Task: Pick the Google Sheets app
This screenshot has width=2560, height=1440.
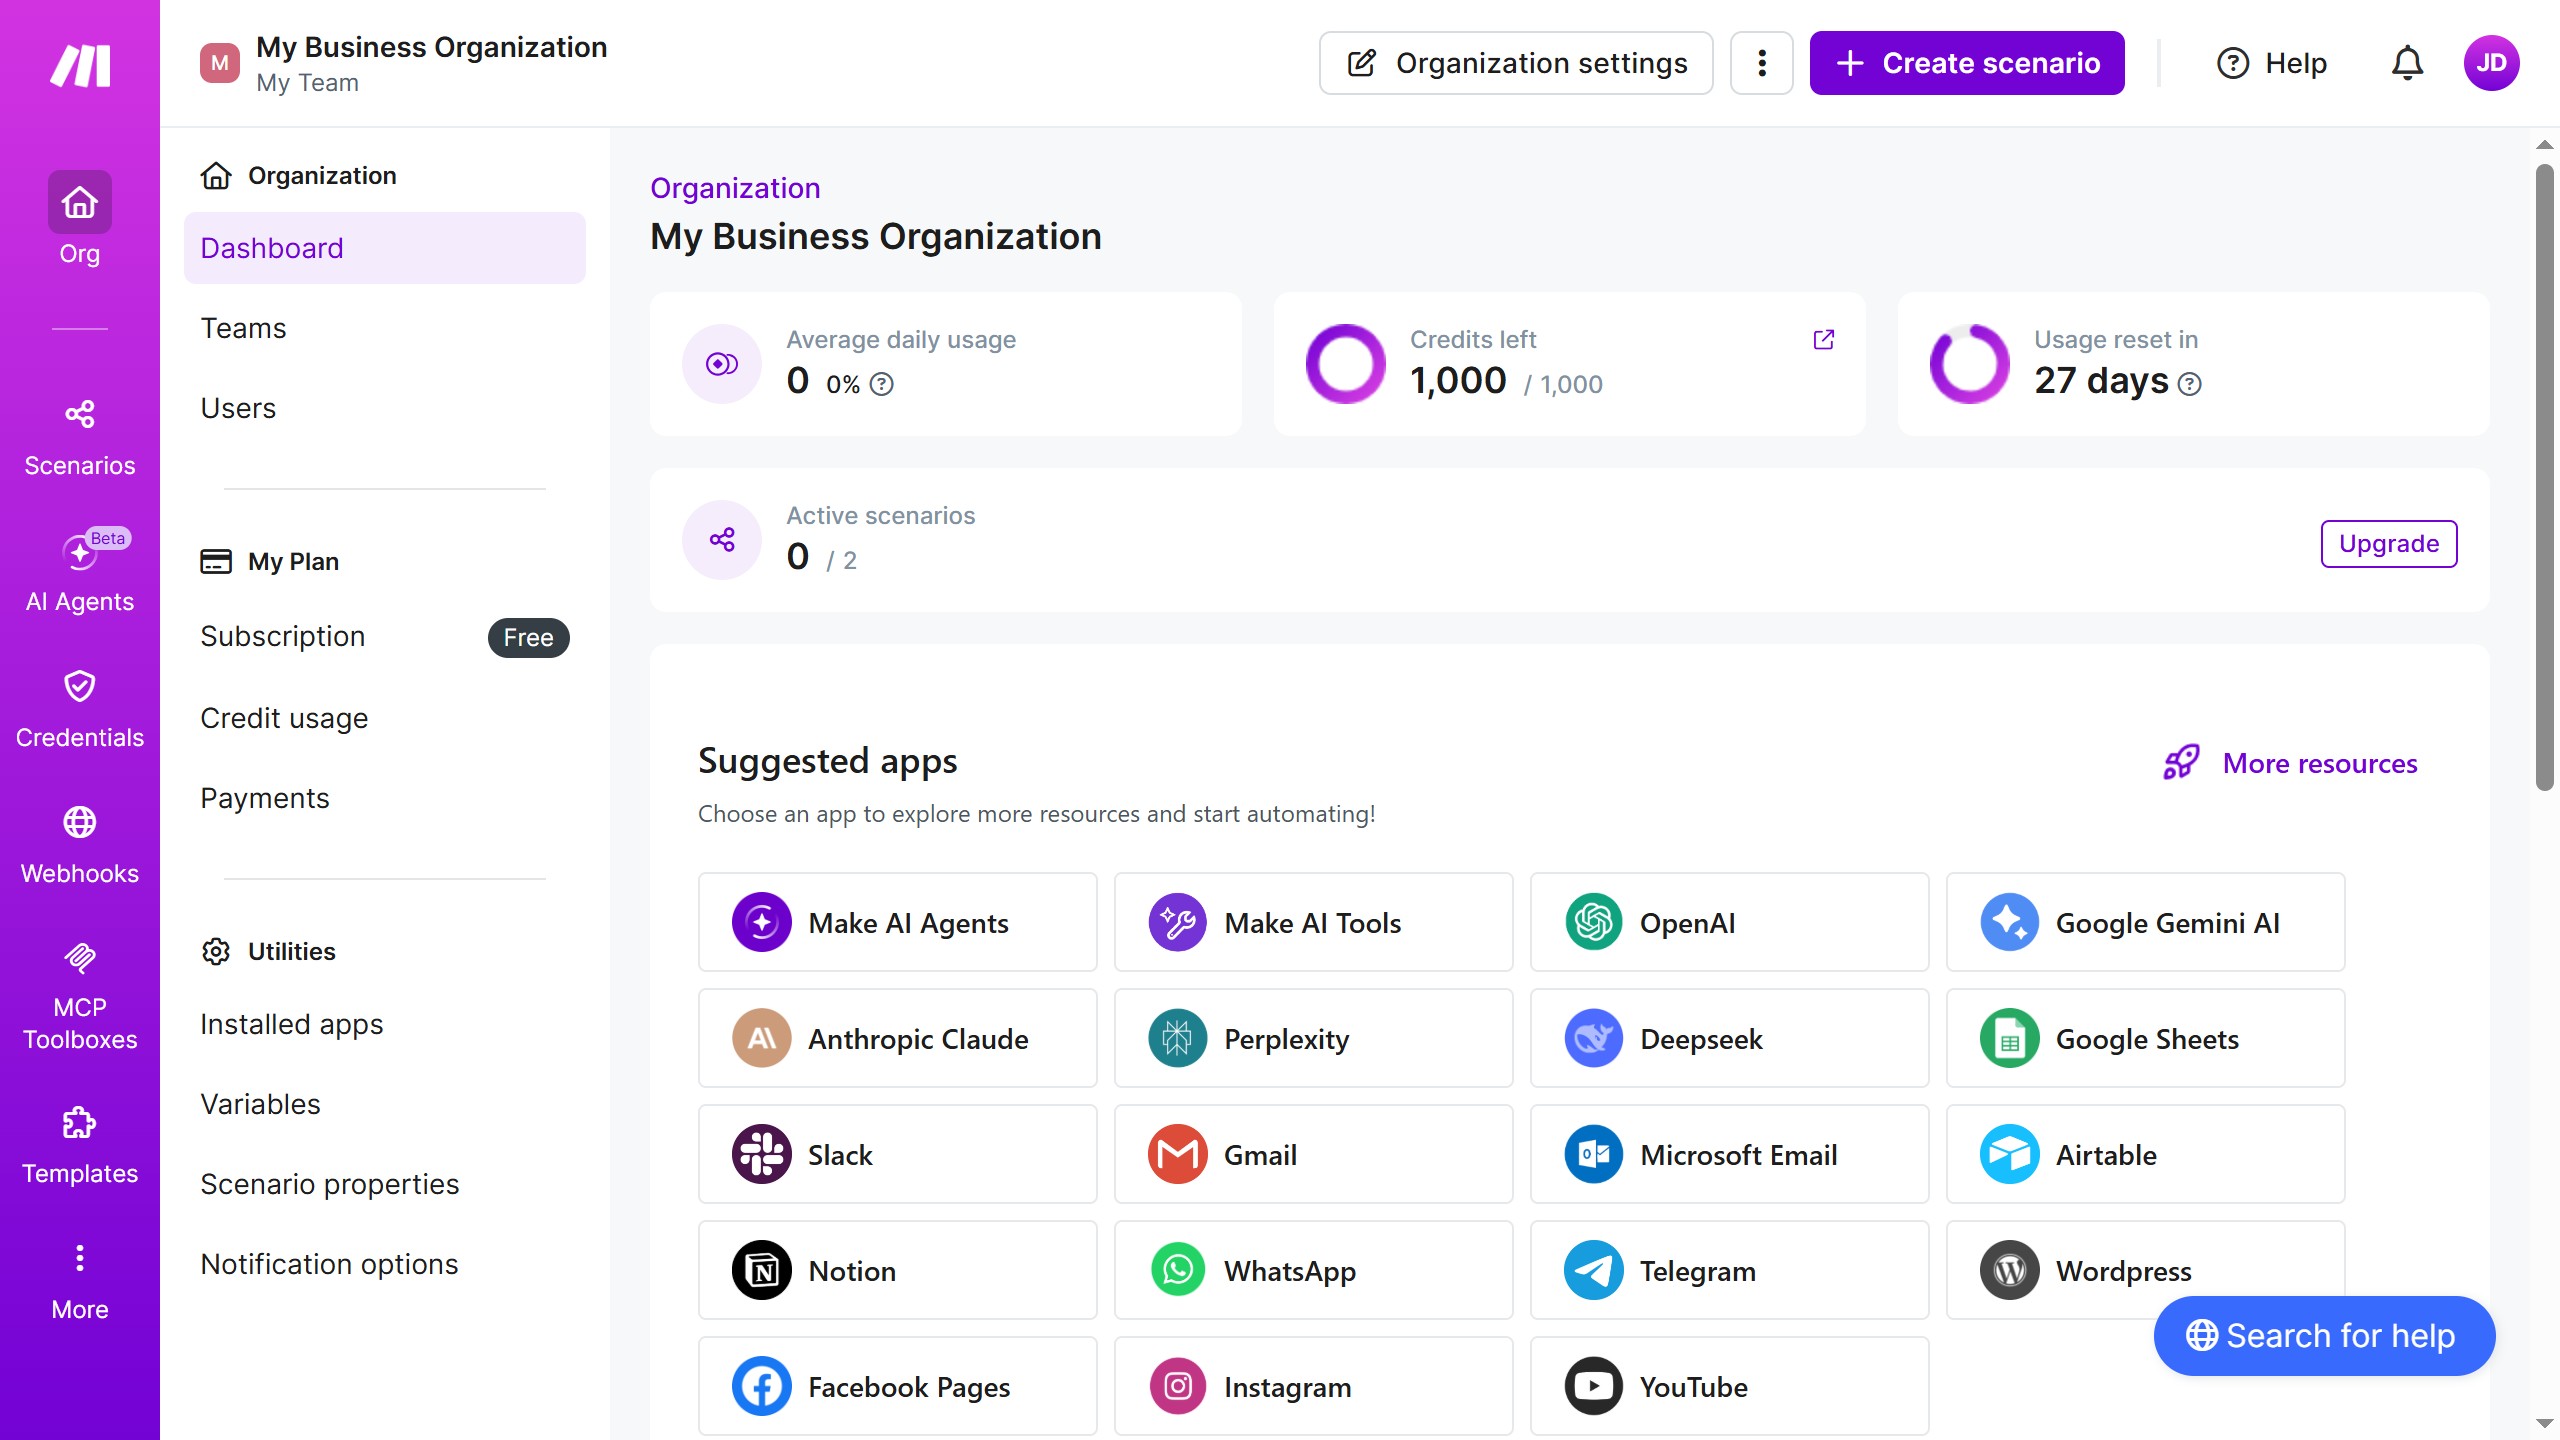Action: coord(2146,1038)
